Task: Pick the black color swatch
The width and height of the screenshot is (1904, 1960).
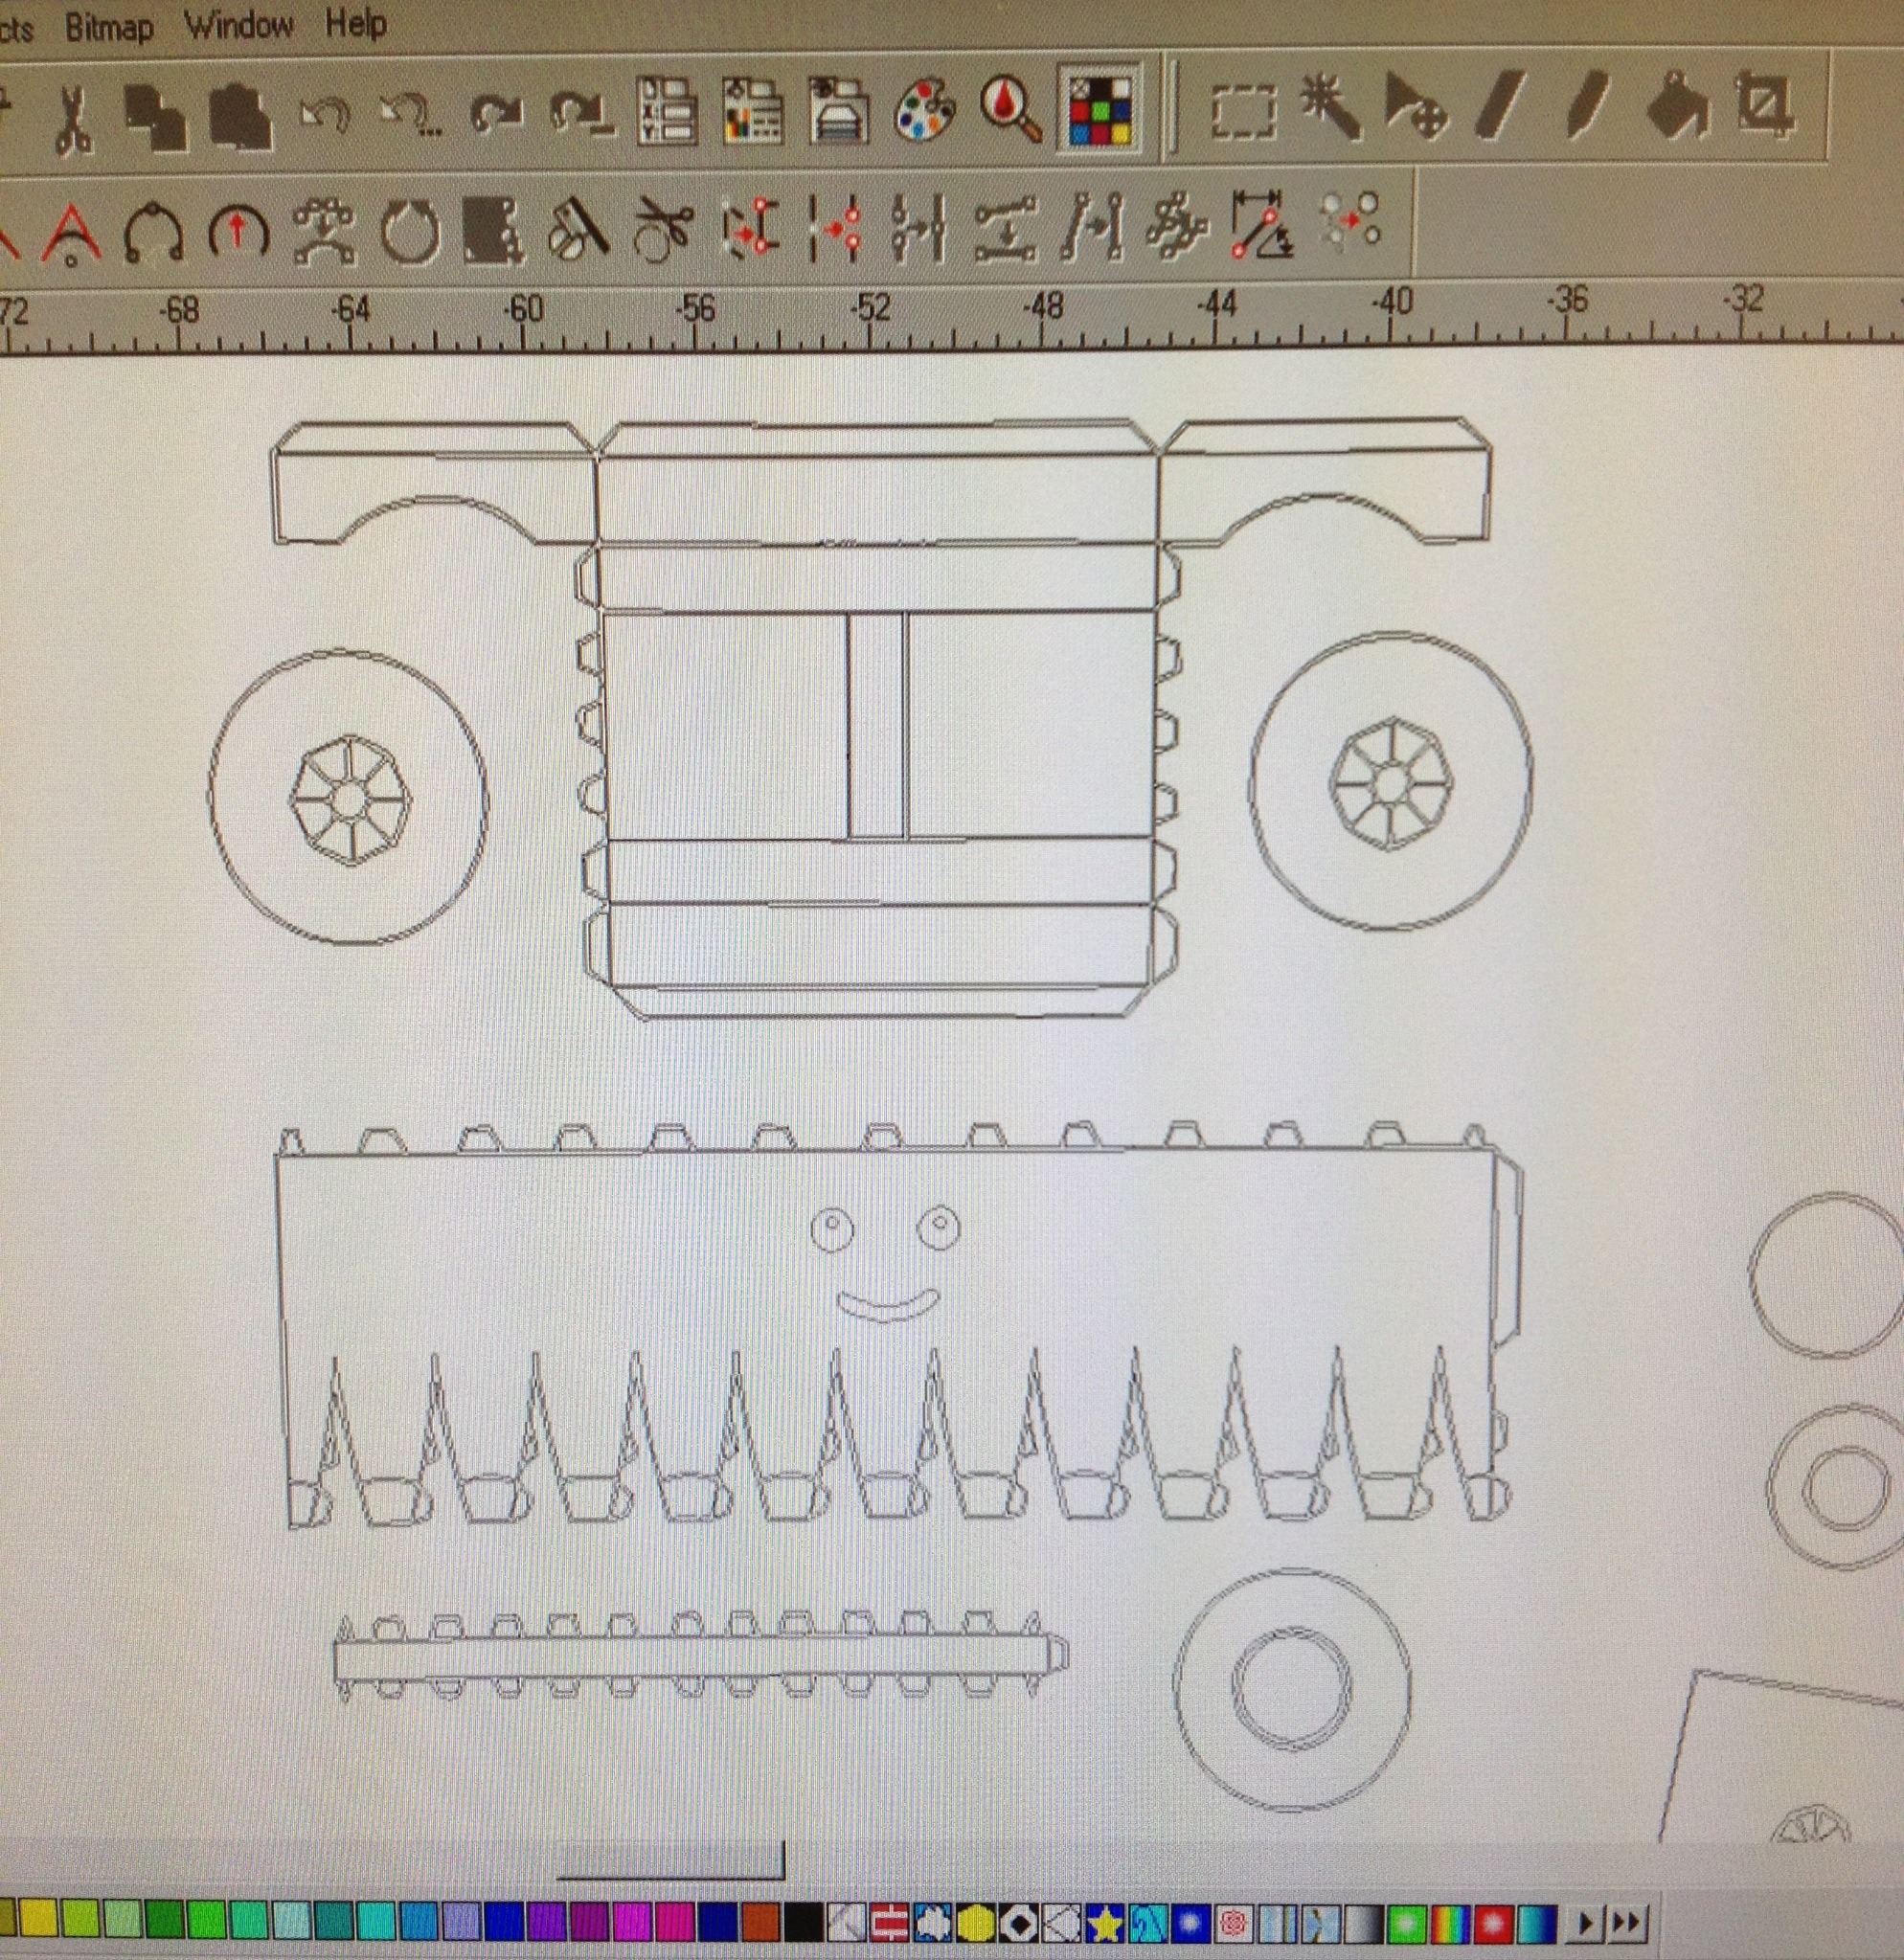Action: 802,1922
